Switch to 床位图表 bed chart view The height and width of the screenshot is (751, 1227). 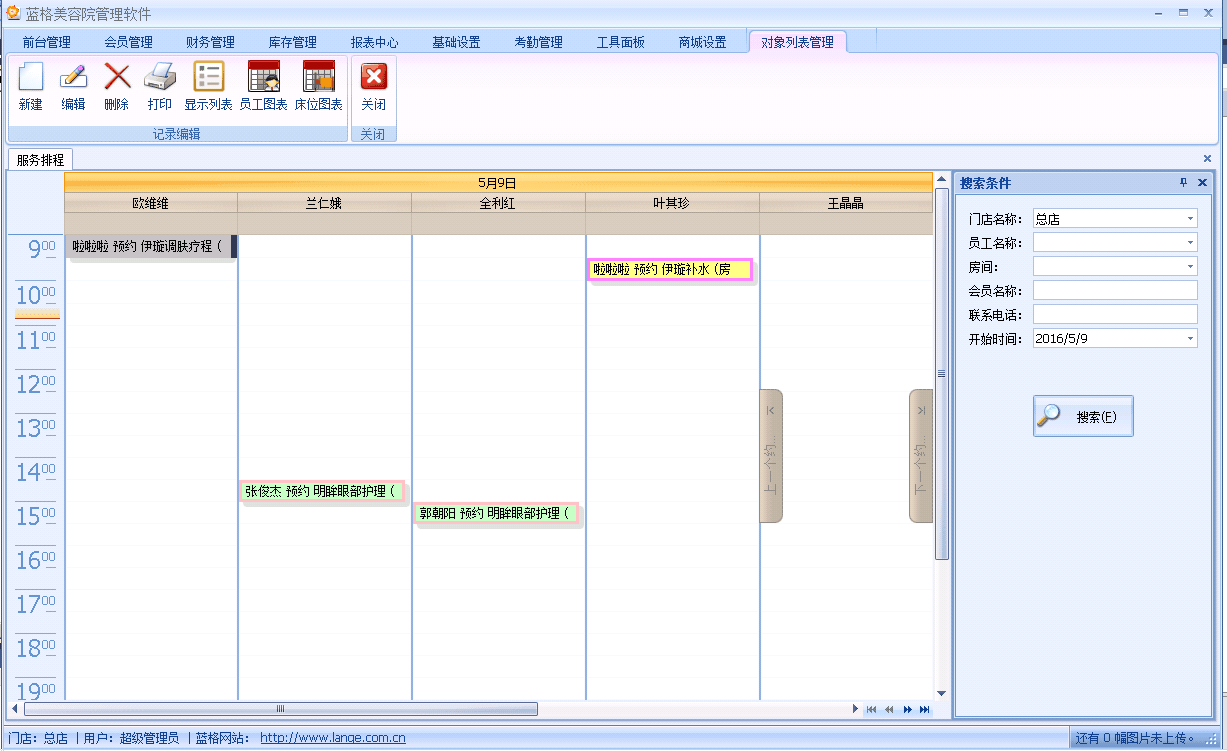click(x=318, y=78)
